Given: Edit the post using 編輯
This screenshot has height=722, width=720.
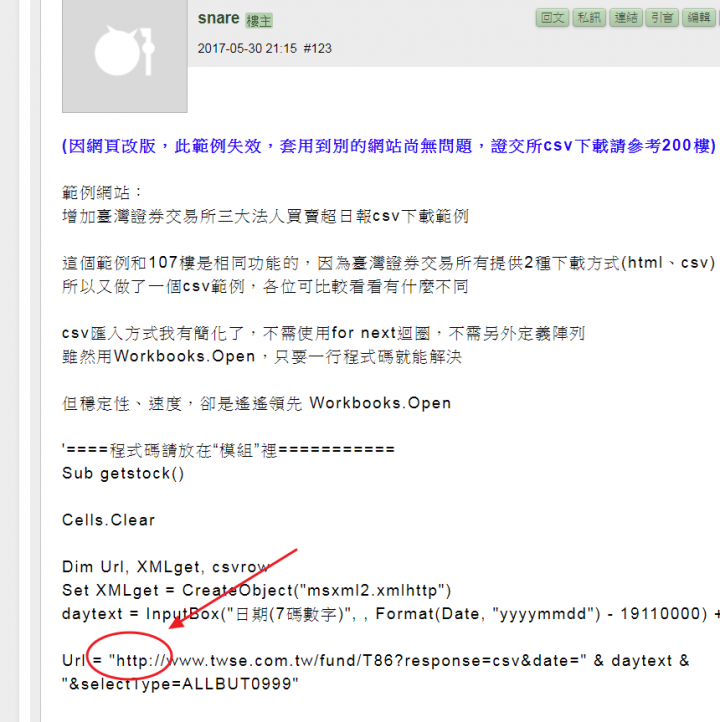Looking at the screenshot, I should (x=698, y=18).
